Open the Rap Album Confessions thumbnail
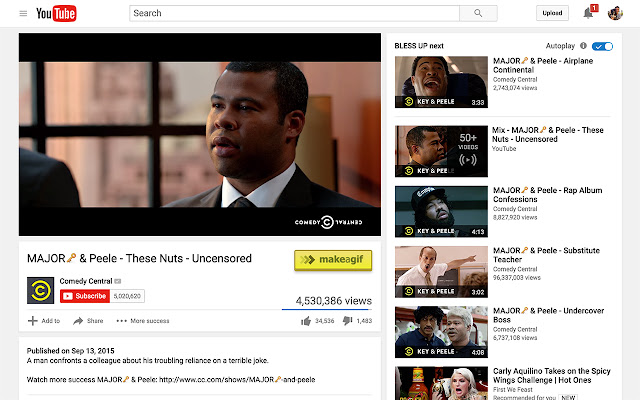 441,211
